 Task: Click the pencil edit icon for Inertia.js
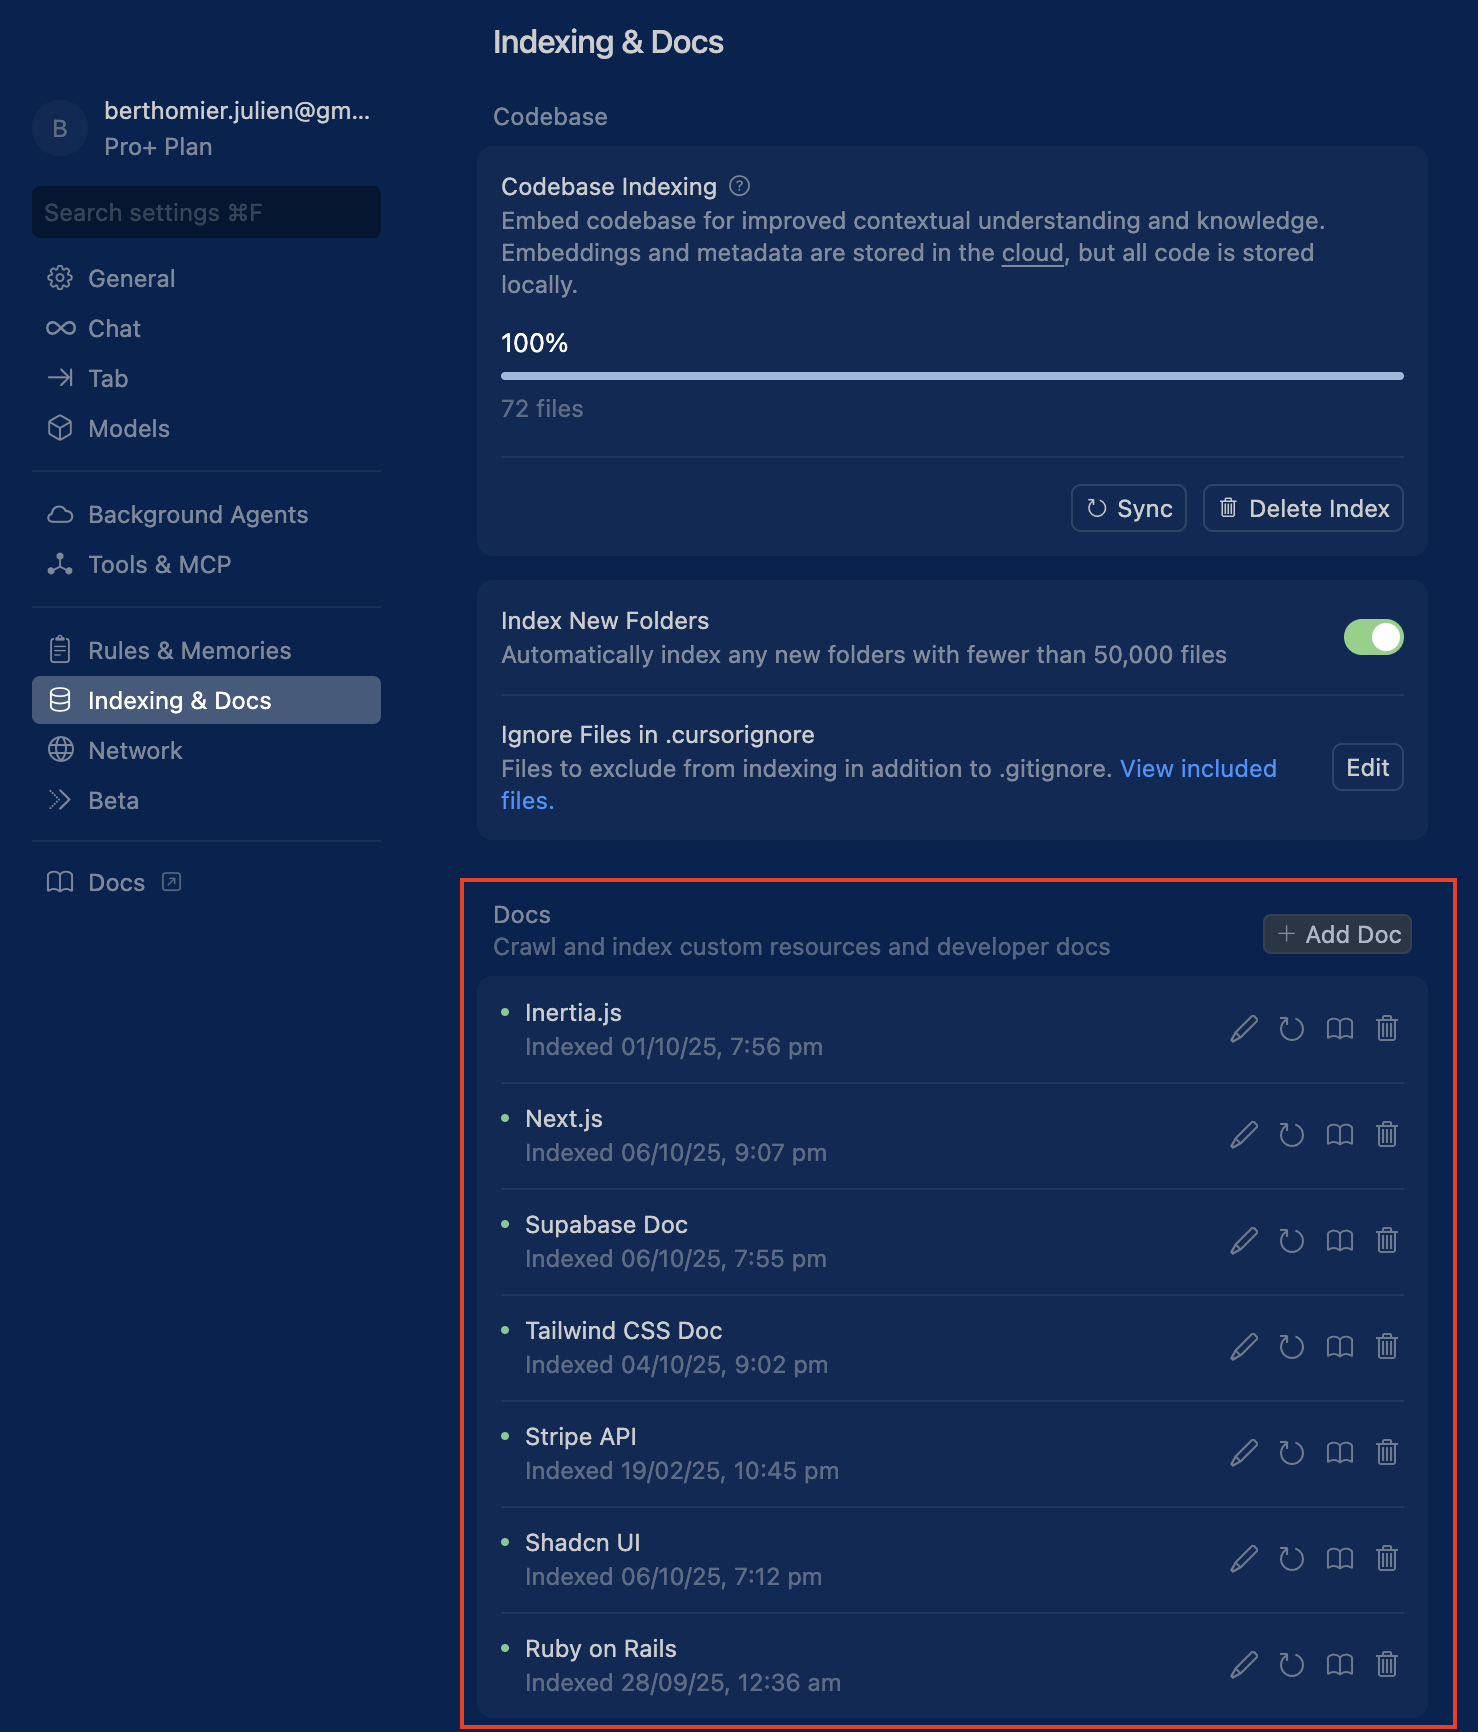point(1243,1029)
